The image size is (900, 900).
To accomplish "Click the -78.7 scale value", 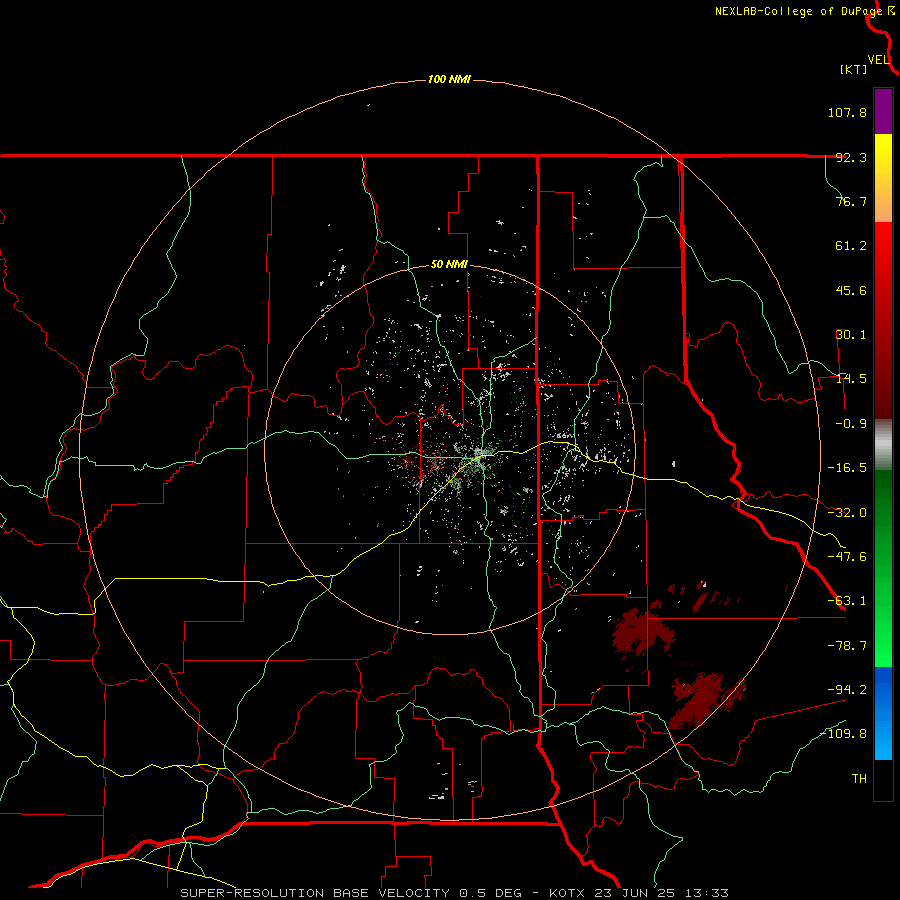I will click(x=847, y=646).
